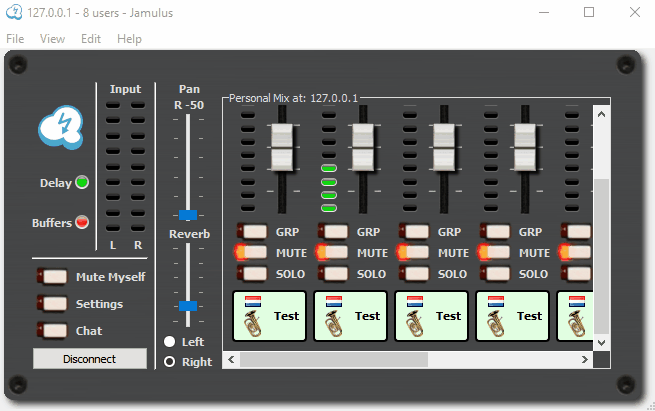Adjust the Pan slider handle

pyautogui.click(x=188, y=215)
